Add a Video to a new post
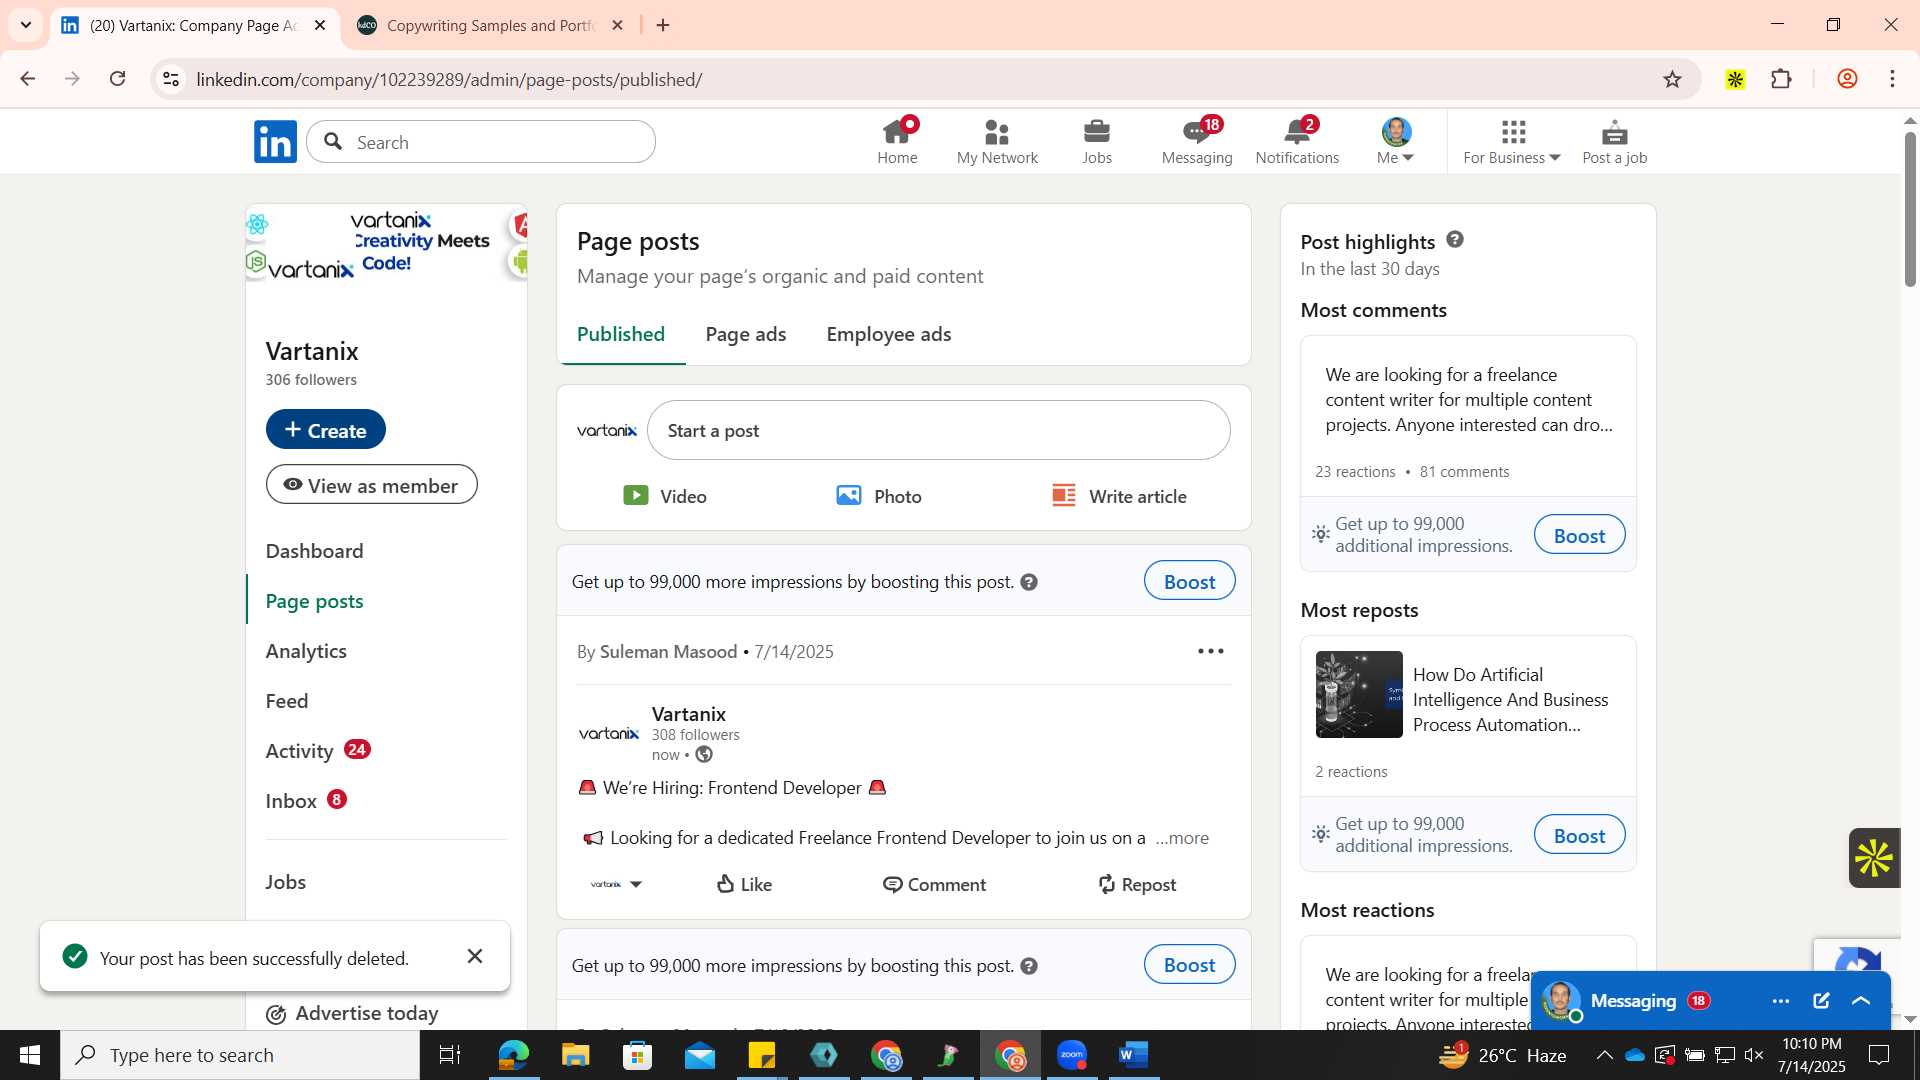1920x1080 pixels. pos(665,496)
